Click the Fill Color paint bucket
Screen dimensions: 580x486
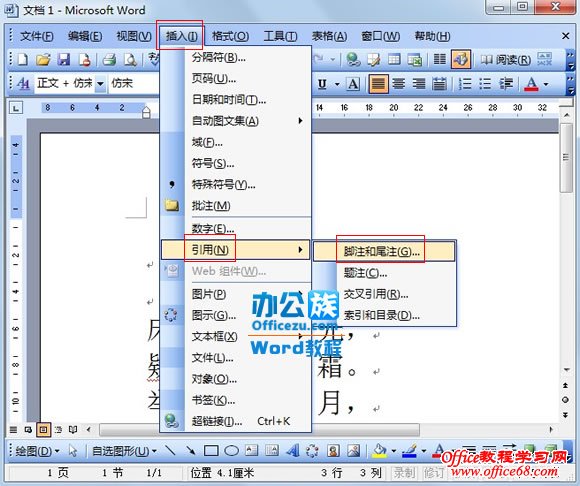[380, 451]
